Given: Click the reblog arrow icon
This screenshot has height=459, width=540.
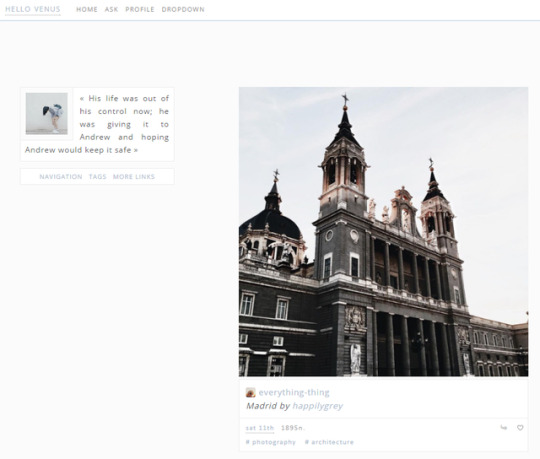Looking at the screenshot, I should click(504, 428).
